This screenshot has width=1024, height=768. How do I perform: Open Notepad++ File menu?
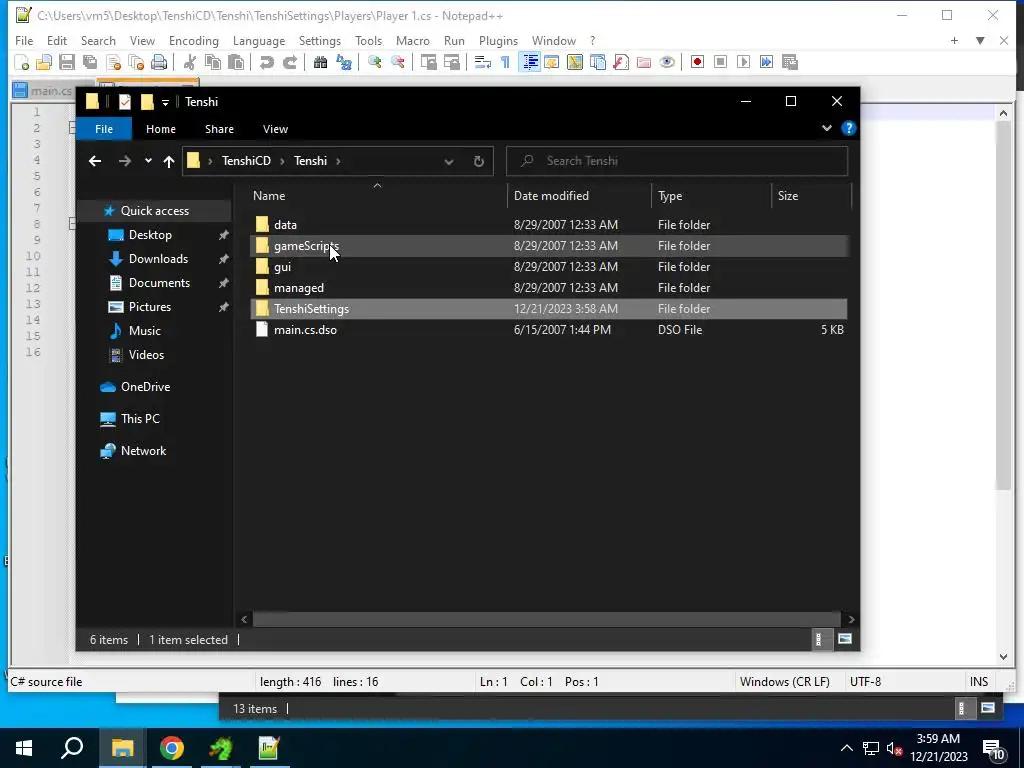24,40
